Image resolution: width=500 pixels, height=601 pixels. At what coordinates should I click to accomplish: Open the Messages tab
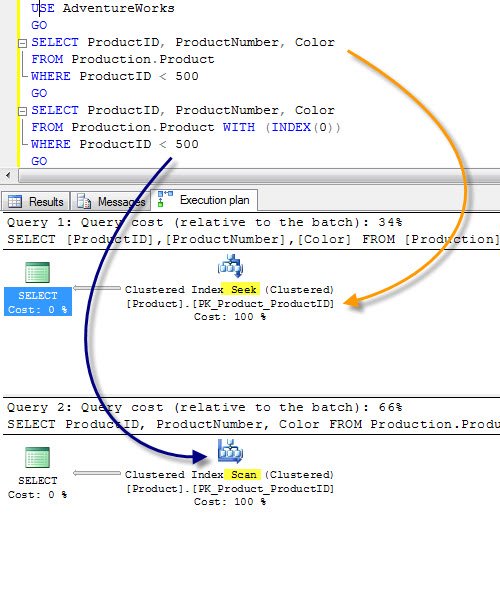click(111, 201)
